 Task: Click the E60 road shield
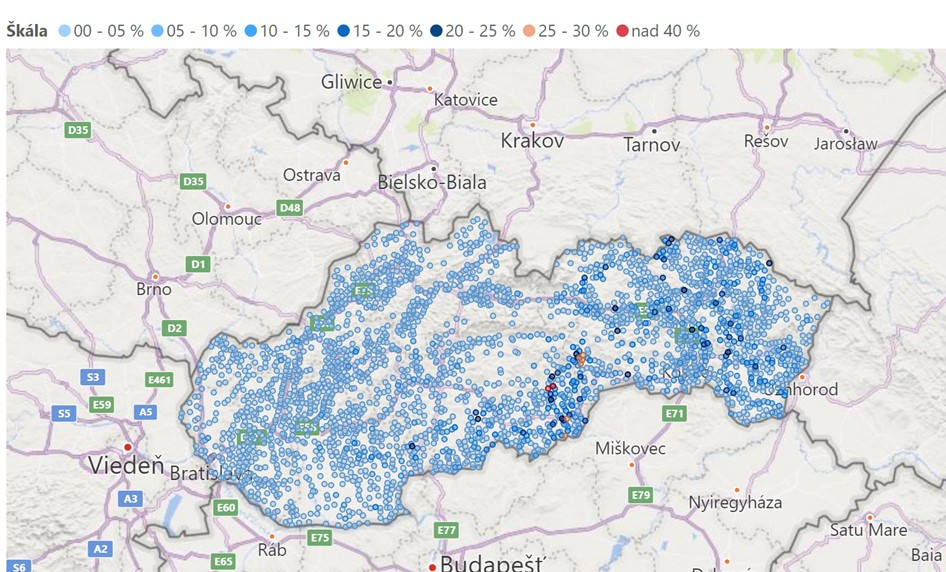point(226,508)
